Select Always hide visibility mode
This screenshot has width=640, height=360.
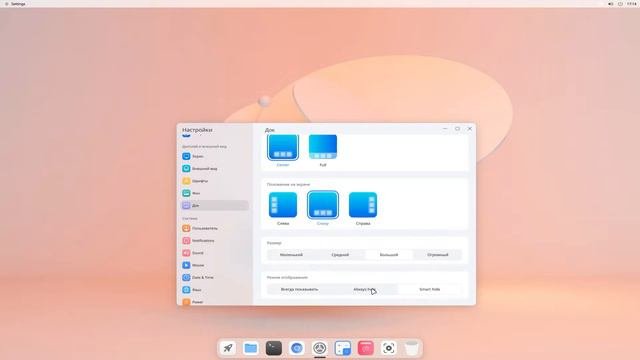pos(364,289)
